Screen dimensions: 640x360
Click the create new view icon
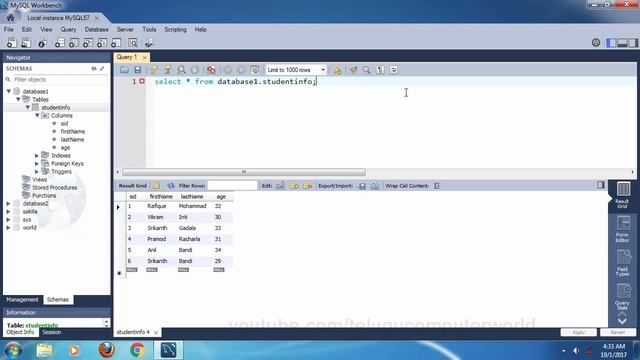[x=88, y=43]
